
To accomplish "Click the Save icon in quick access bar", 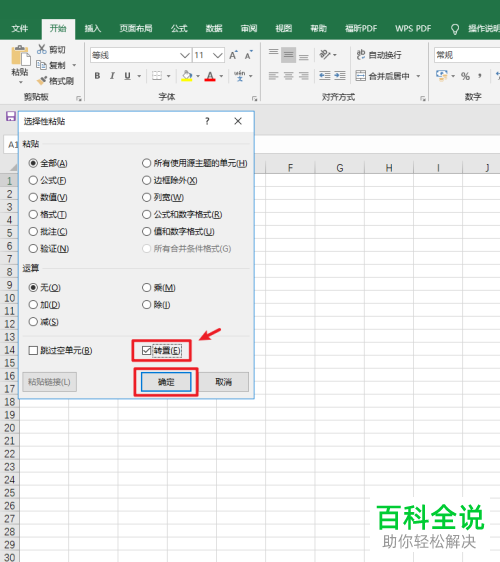I will point(11,116).
